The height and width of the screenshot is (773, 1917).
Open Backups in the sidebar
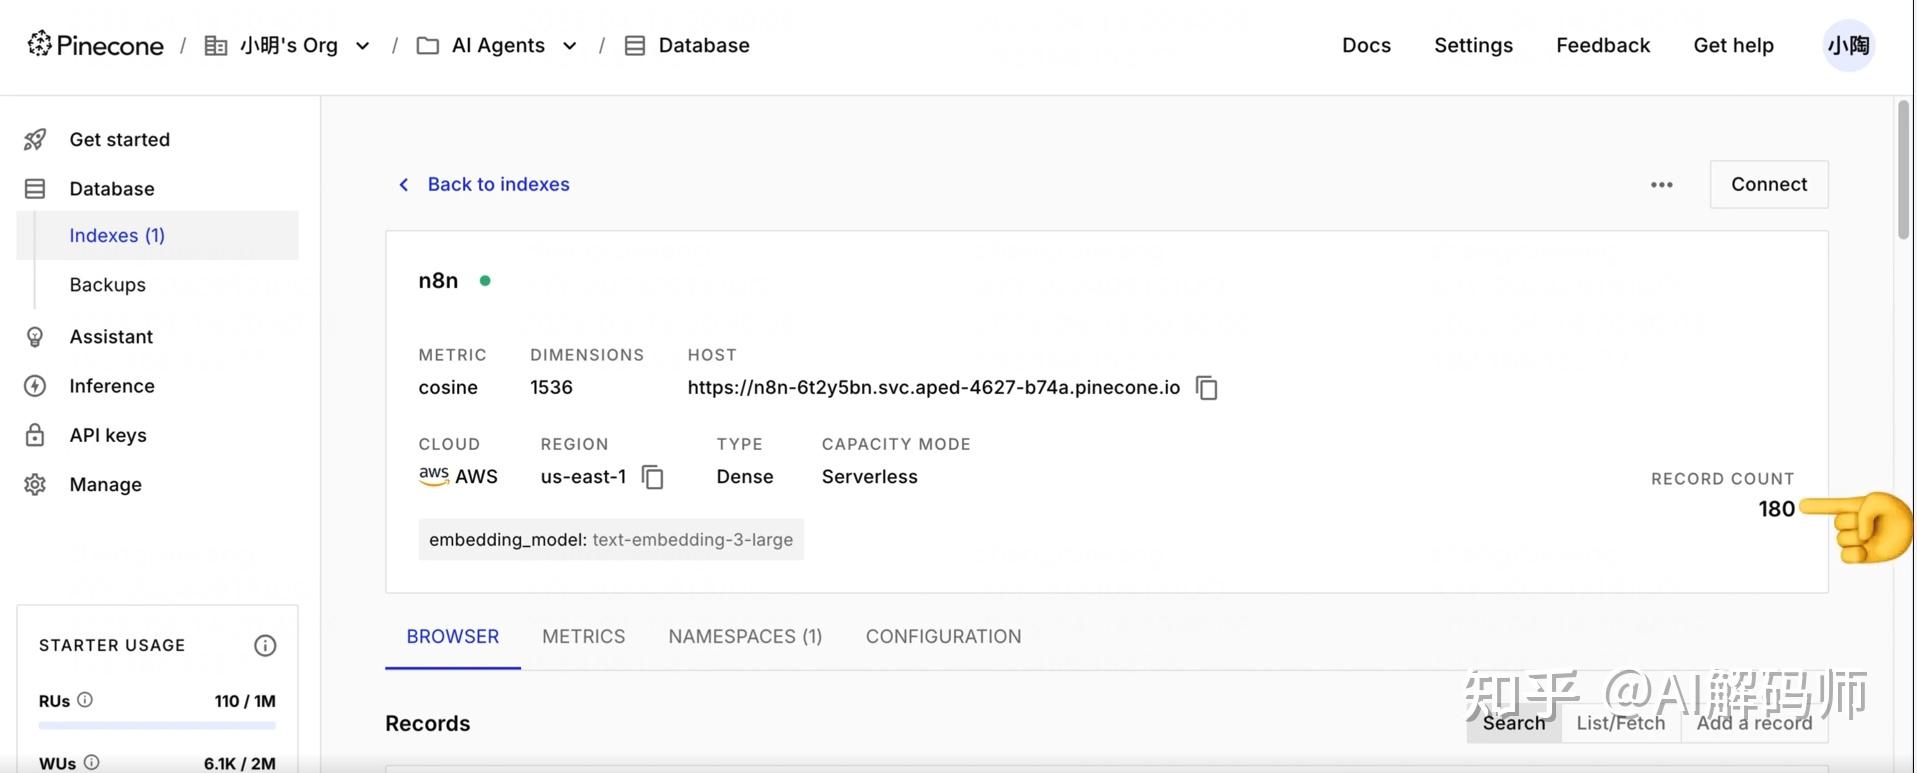point(107,285)
